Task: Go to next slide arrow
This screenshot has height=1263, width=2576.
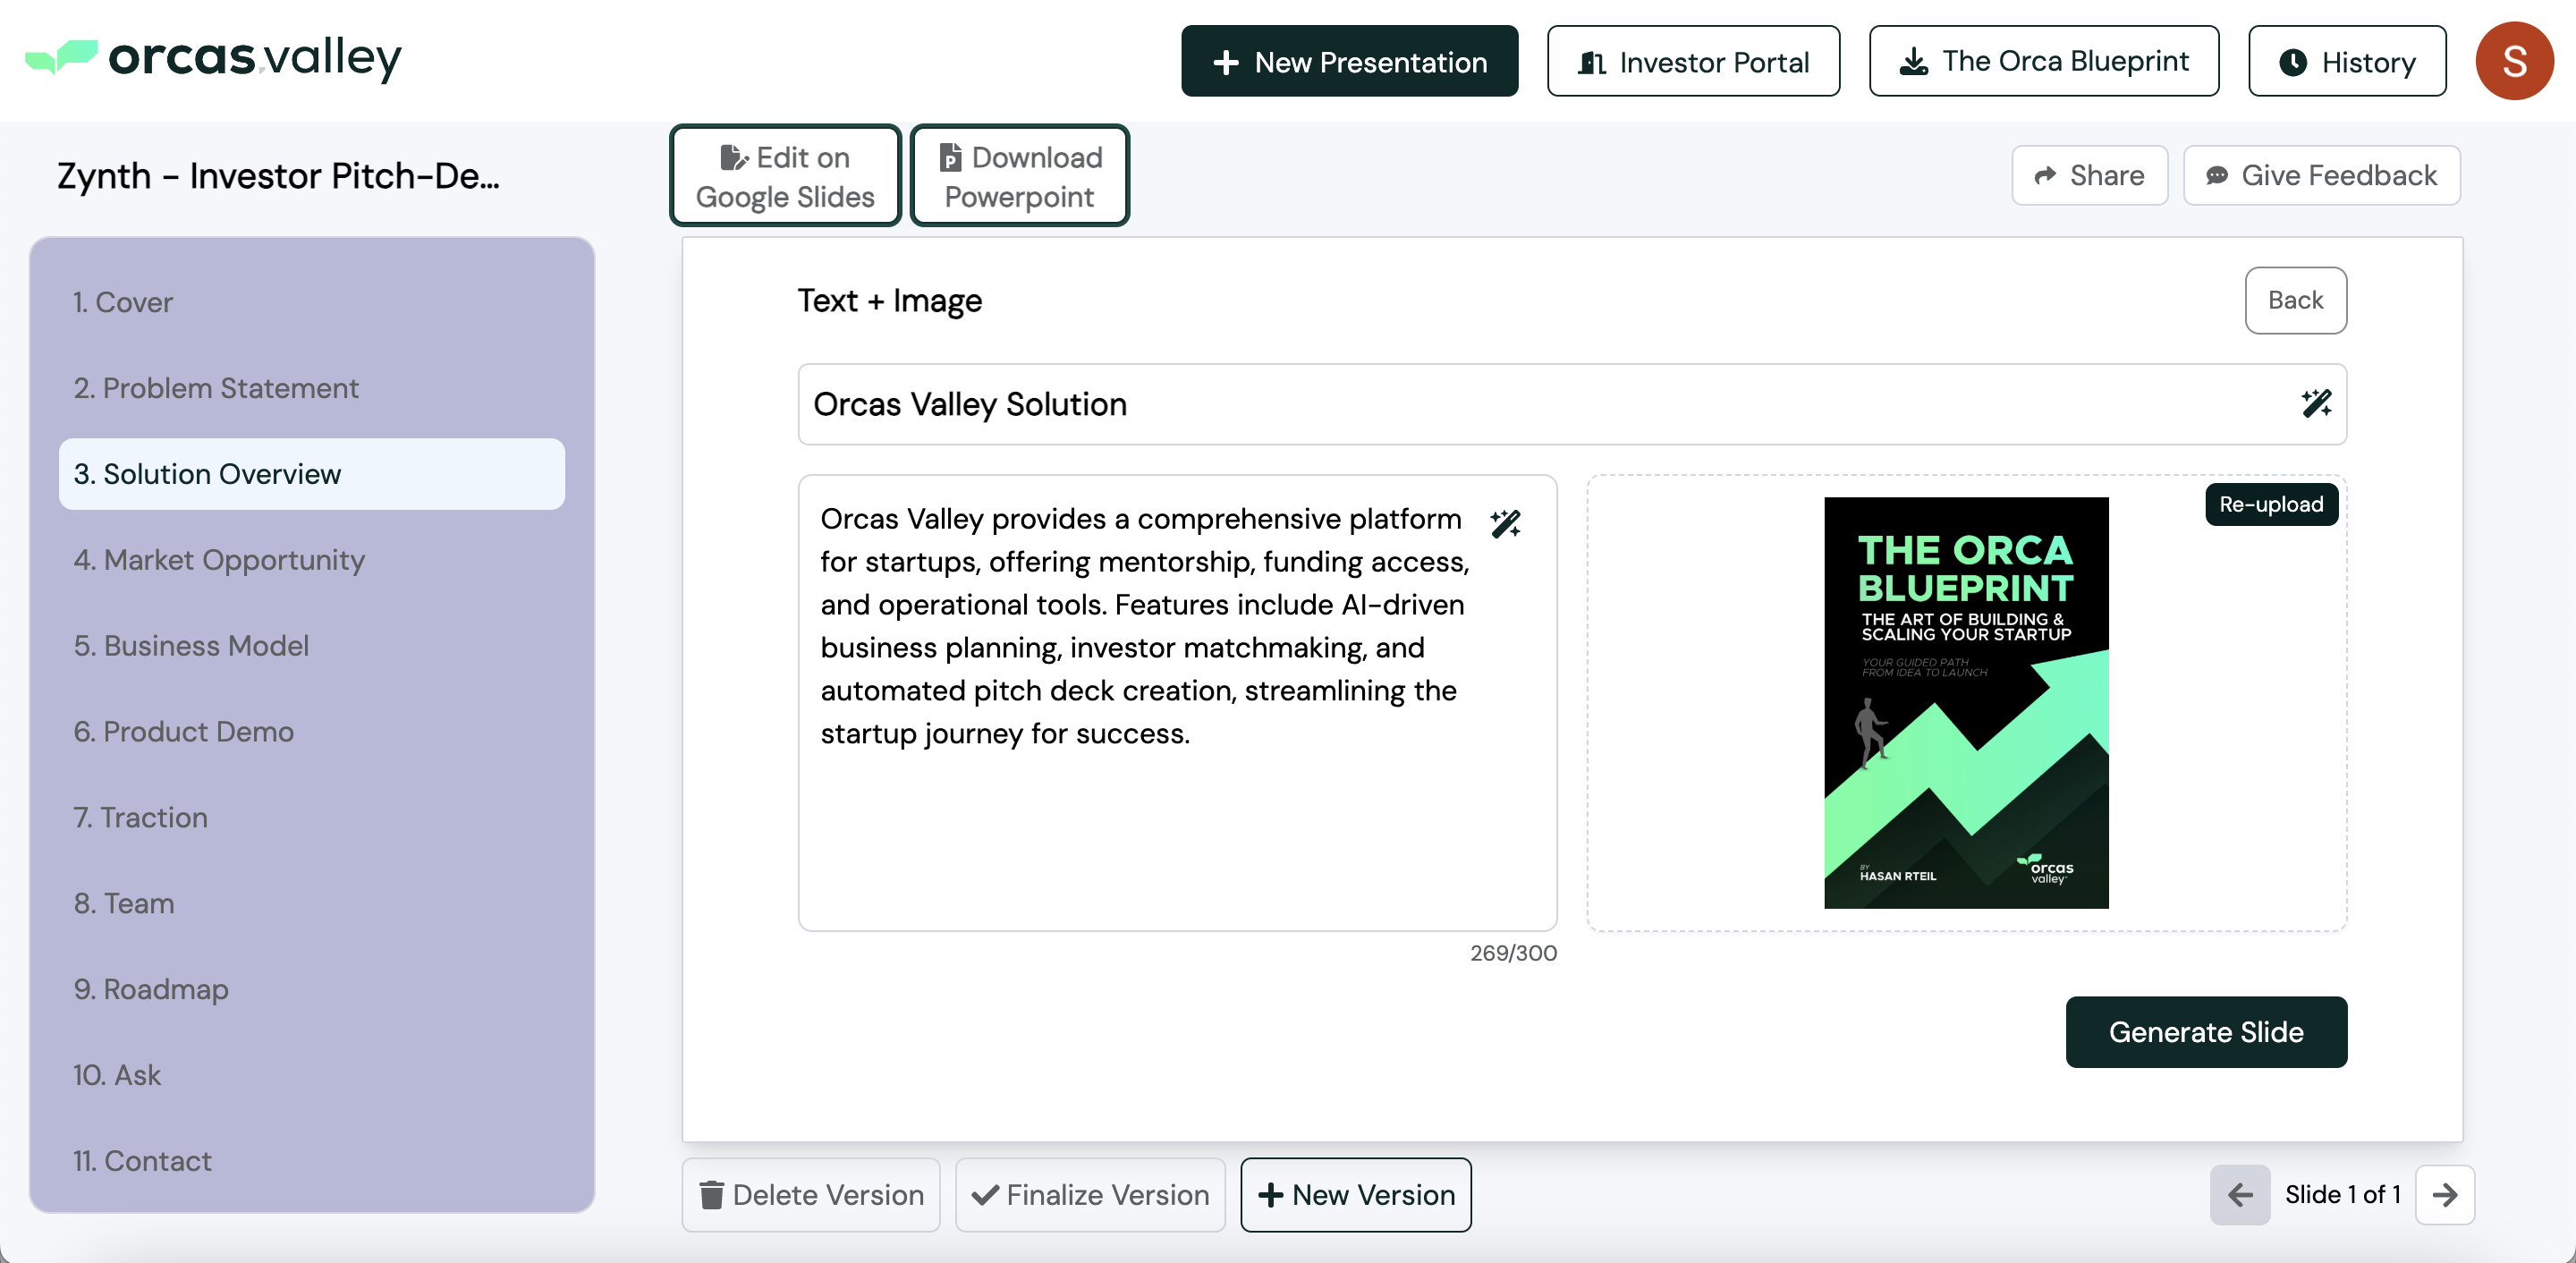Action: point(2444,1194)
